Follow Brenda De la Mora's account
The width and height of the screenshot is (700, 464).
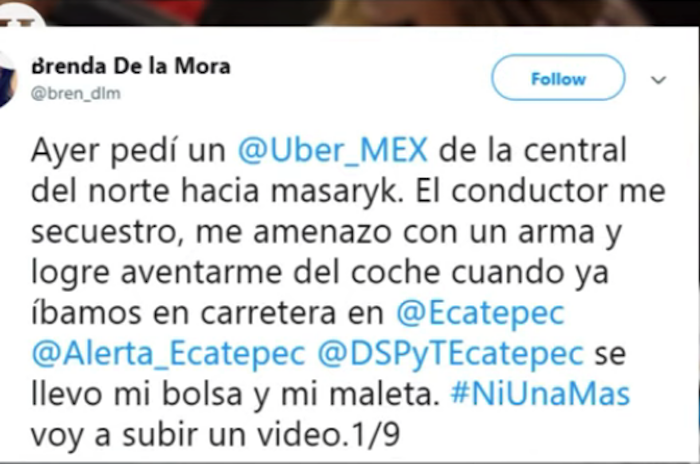[558, 78]
